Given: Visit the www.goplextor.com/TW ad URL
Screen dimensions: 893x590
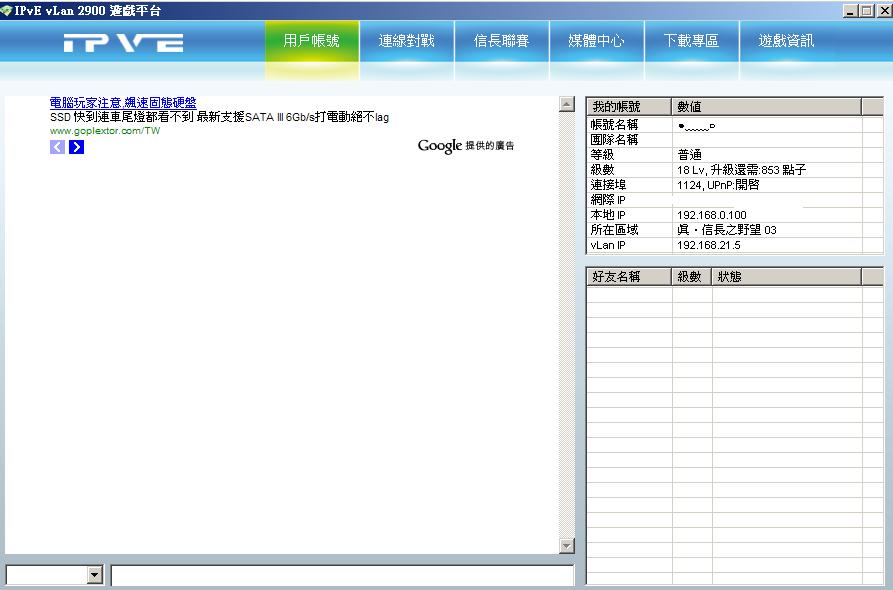Looking at the screenshot, I should 105,131.
